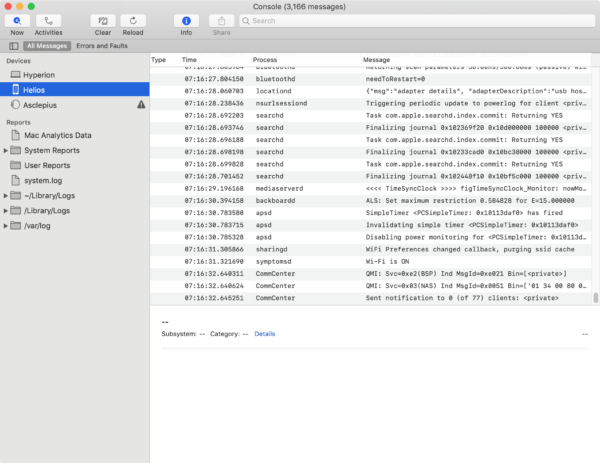Expand the /var/log folder

5,226
